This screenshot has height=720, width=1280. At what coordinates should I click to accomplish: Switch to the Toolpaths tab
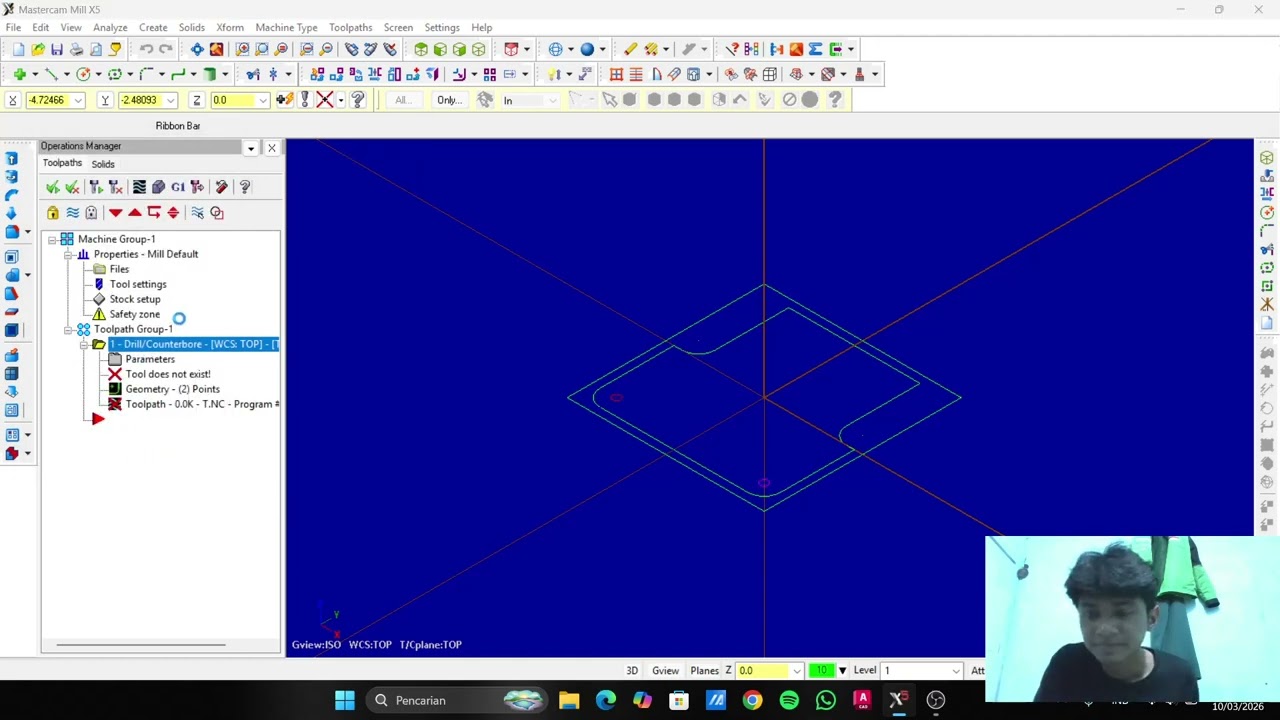(x=62, y=163)
